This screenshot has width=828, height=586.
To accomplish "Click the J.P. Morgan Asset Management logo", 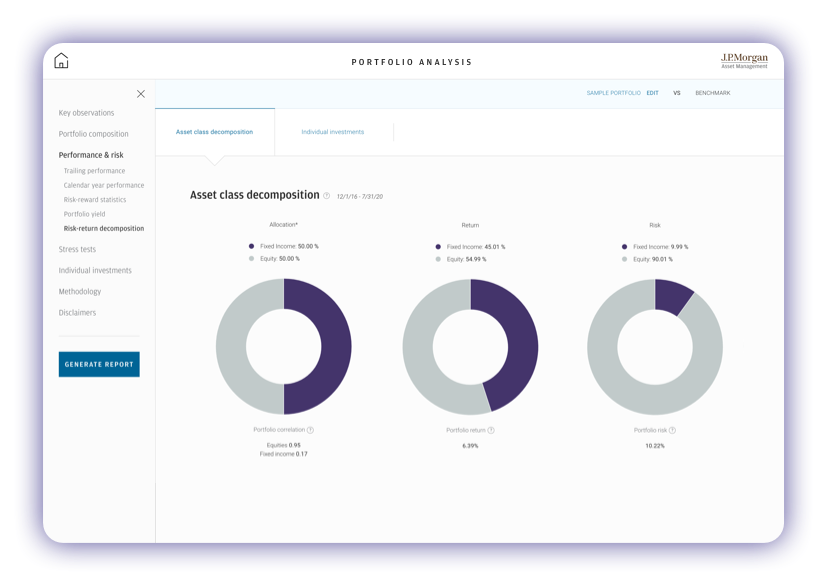I will tap(744, 61).
